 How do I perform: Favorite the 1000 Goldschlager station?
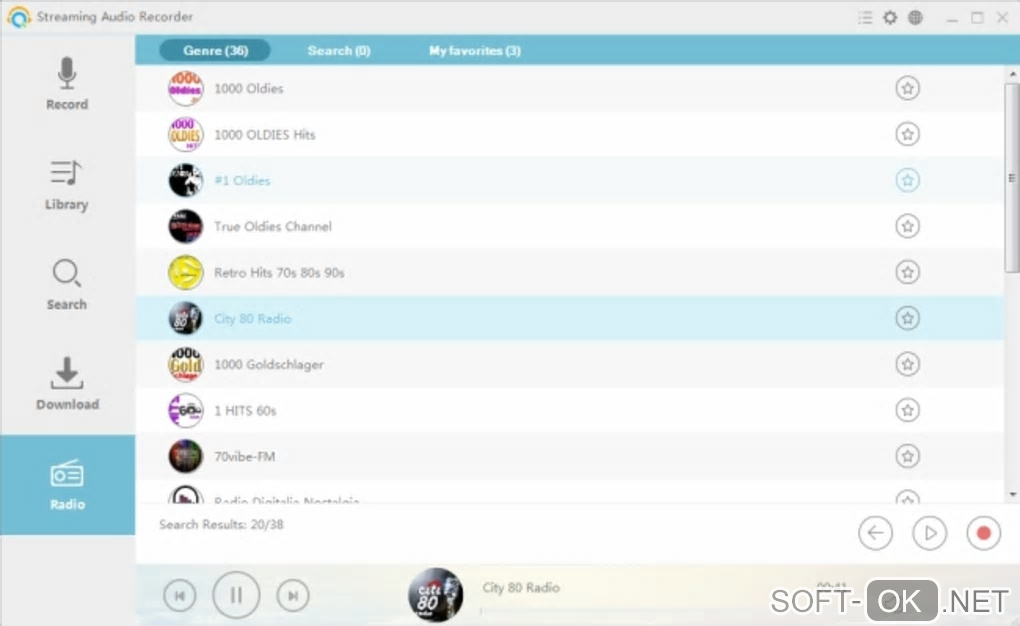click(x=907, y=364)
